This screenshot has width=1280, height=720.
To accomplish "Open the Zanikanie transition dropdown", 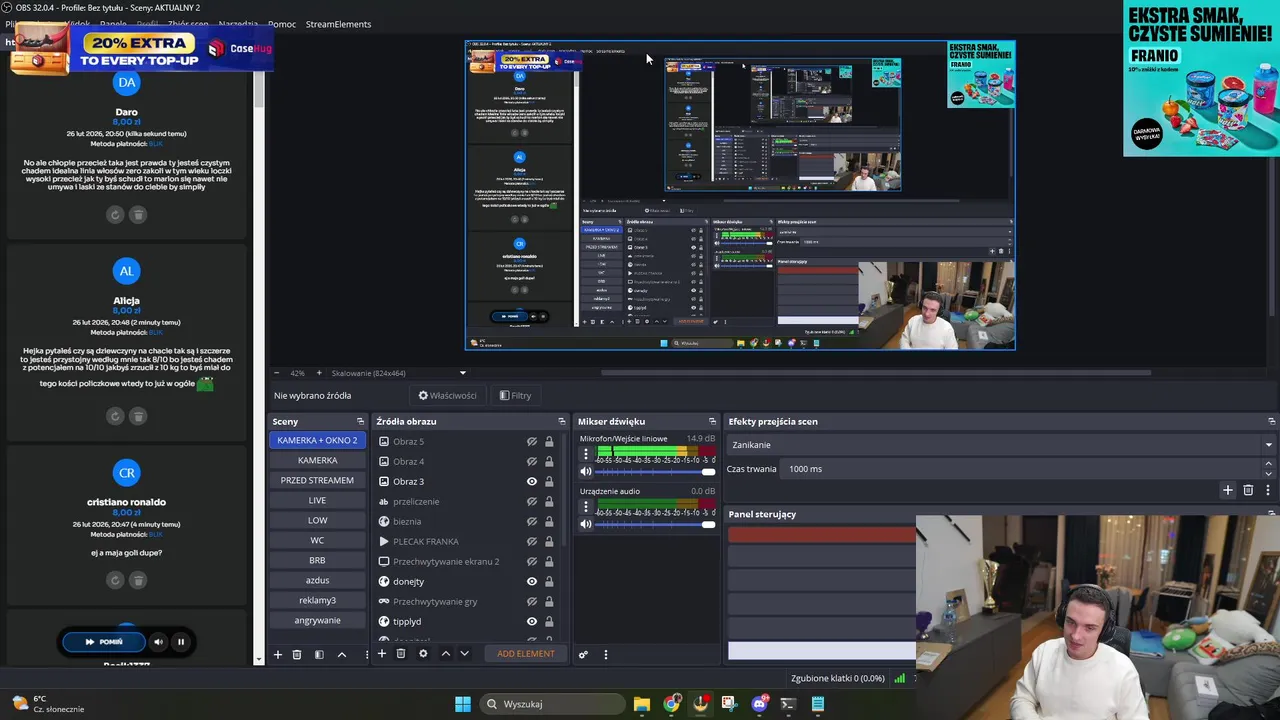I will [1001, 445].
